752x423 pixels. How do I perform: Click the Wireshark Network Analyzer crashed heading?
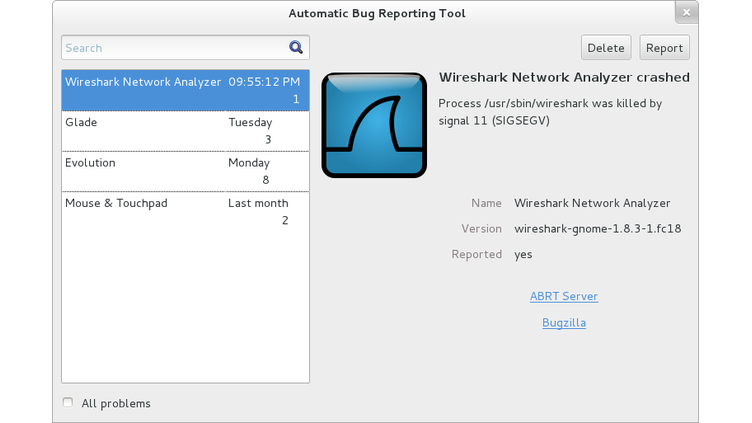click(x=564, y=77)
